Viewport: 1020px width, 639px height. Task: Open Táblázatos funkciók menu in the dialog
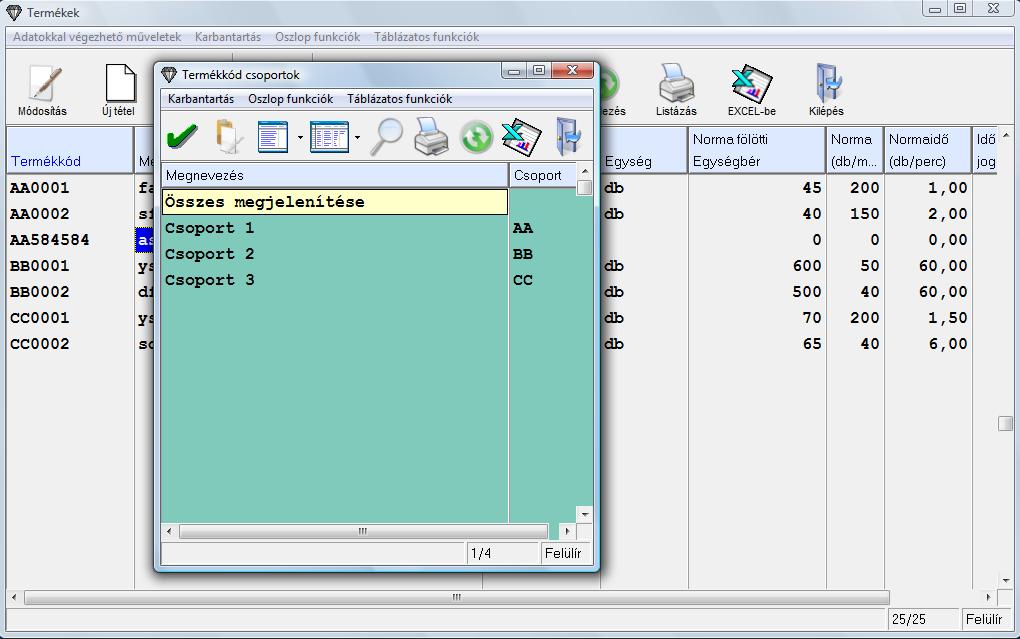click(x=399, y=99)
